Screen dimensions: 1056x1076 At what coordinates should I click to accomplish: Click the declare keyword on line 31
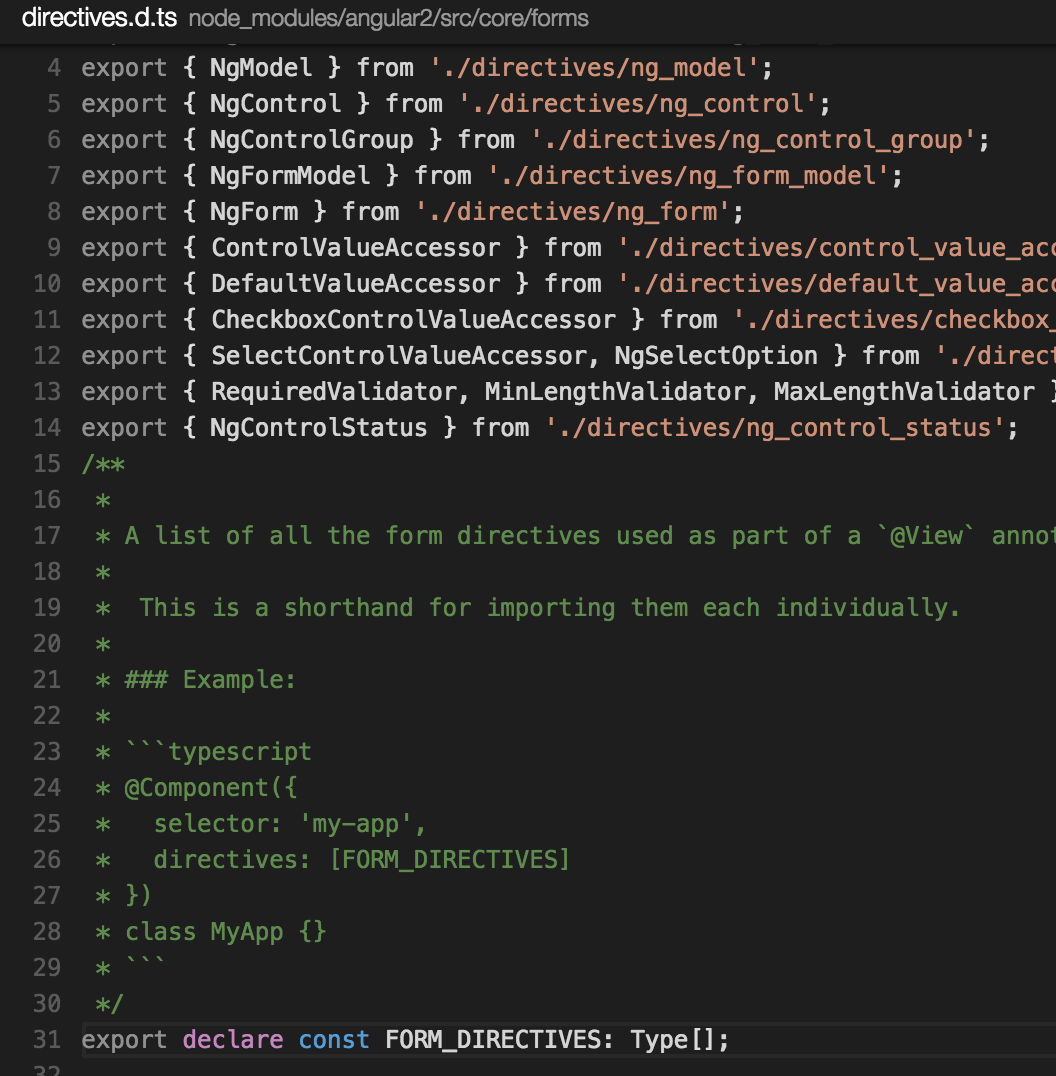233,1040
